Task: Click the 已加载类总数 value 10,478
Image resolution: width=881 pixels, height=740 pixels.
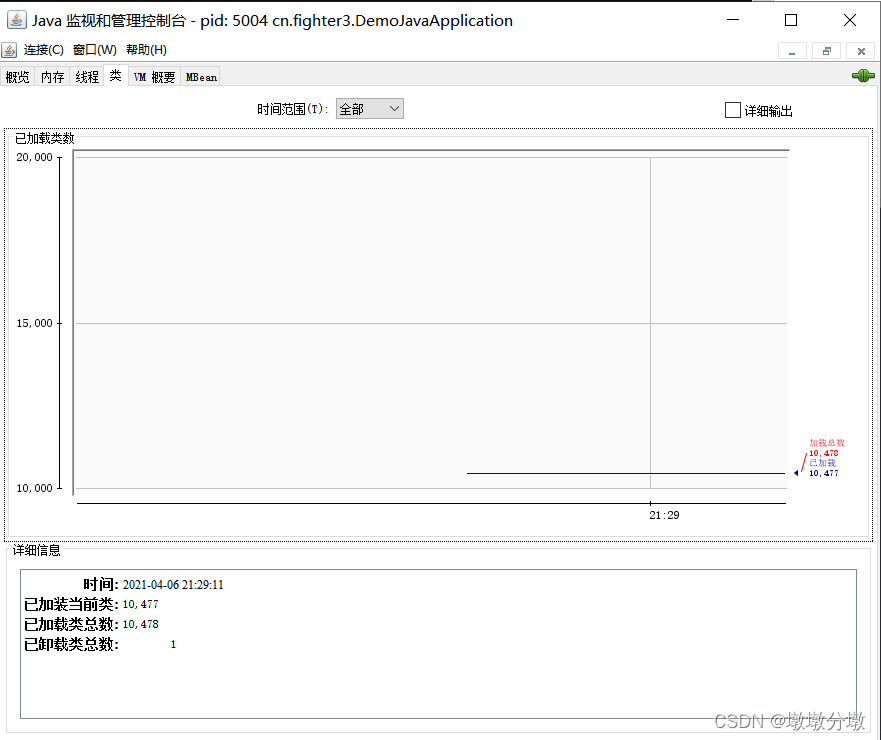Action: [x=140, y=624]
